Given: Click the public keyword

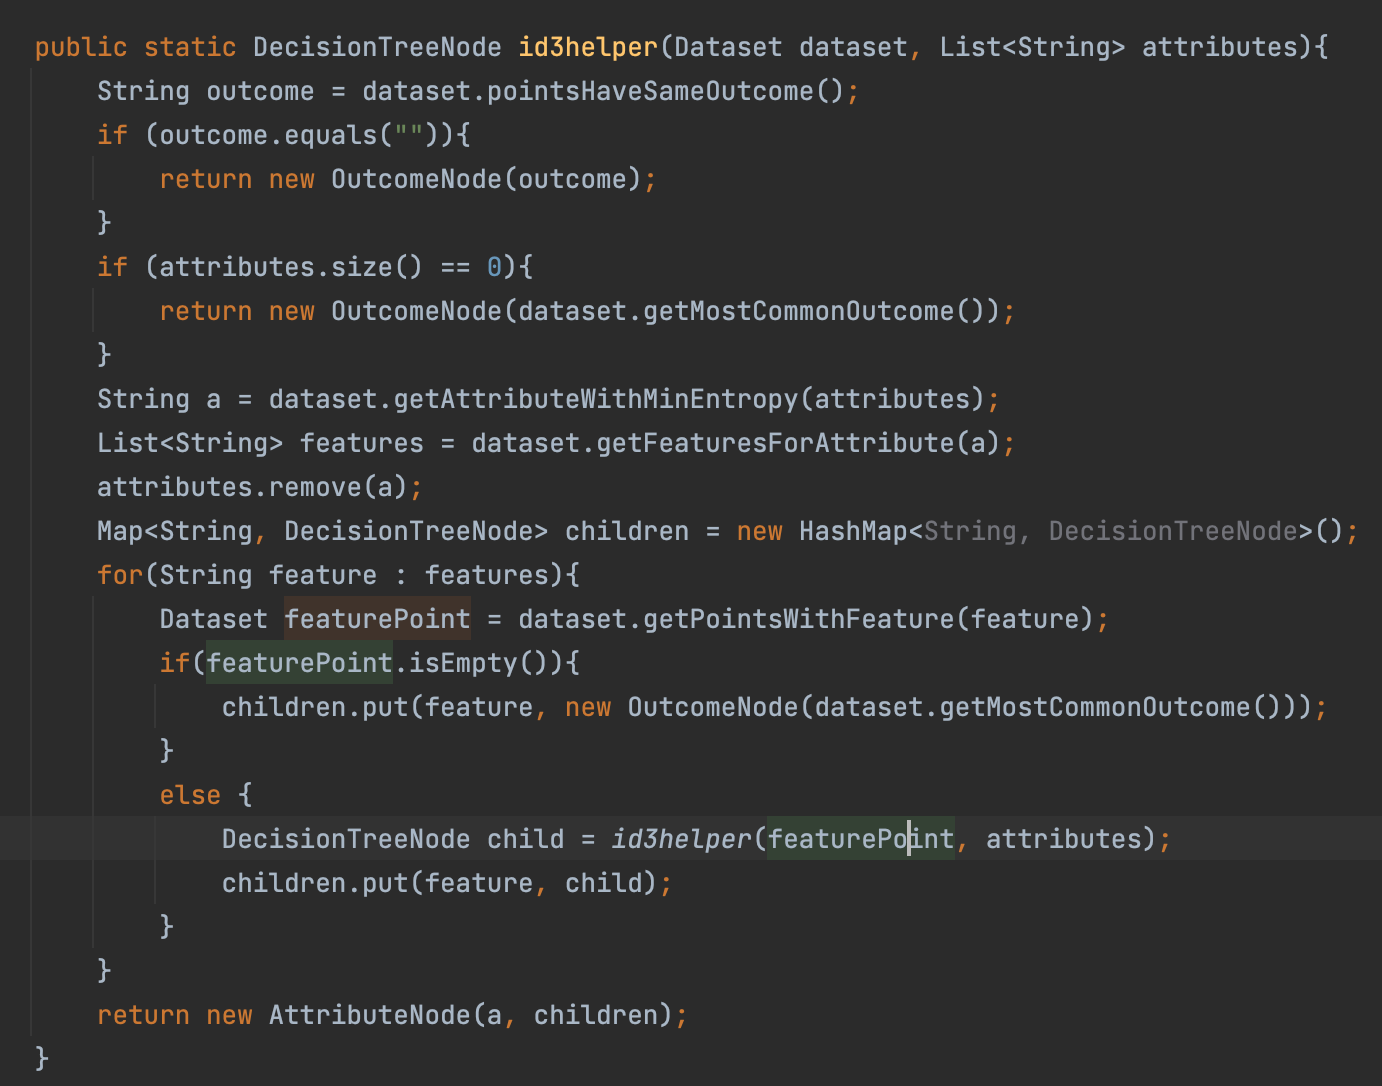Looking at the screenshot, I should point(81,47).
